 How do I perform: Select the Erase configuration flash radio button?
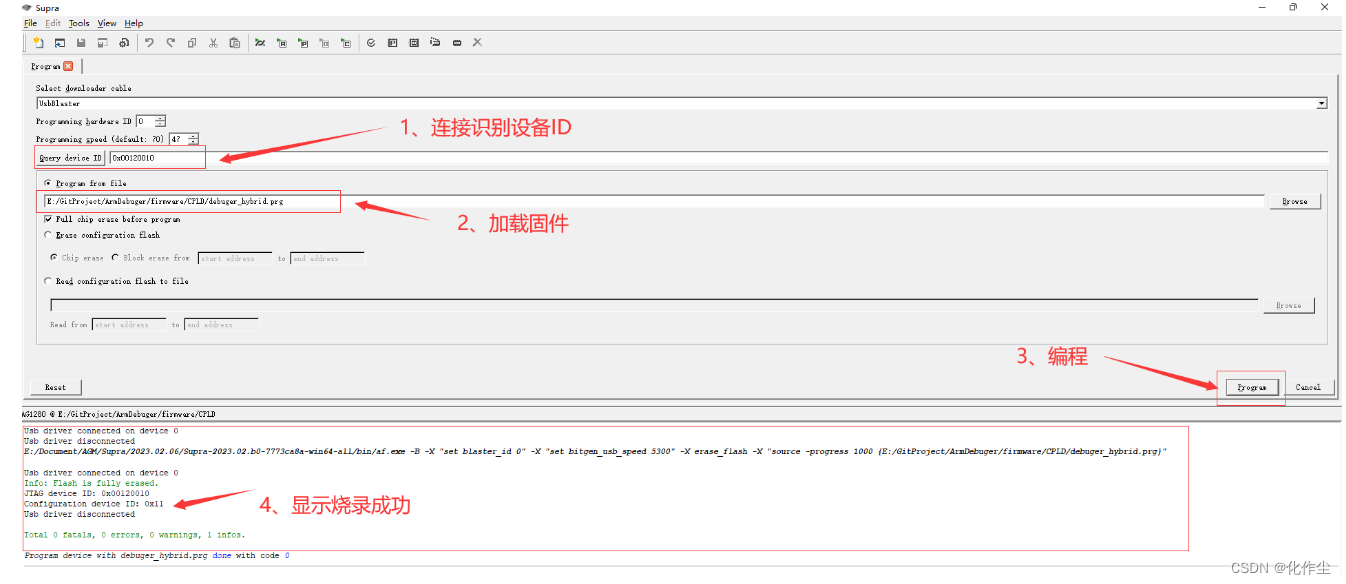coord(48,235)
